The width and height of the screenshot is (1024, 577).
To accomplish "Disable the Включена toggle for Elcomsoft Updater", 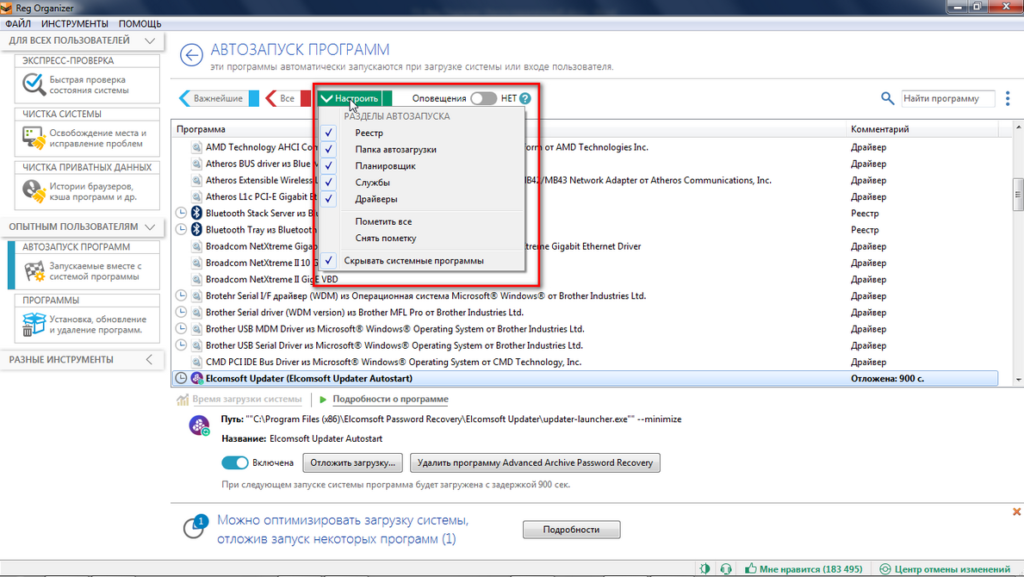I will [235, 463].
